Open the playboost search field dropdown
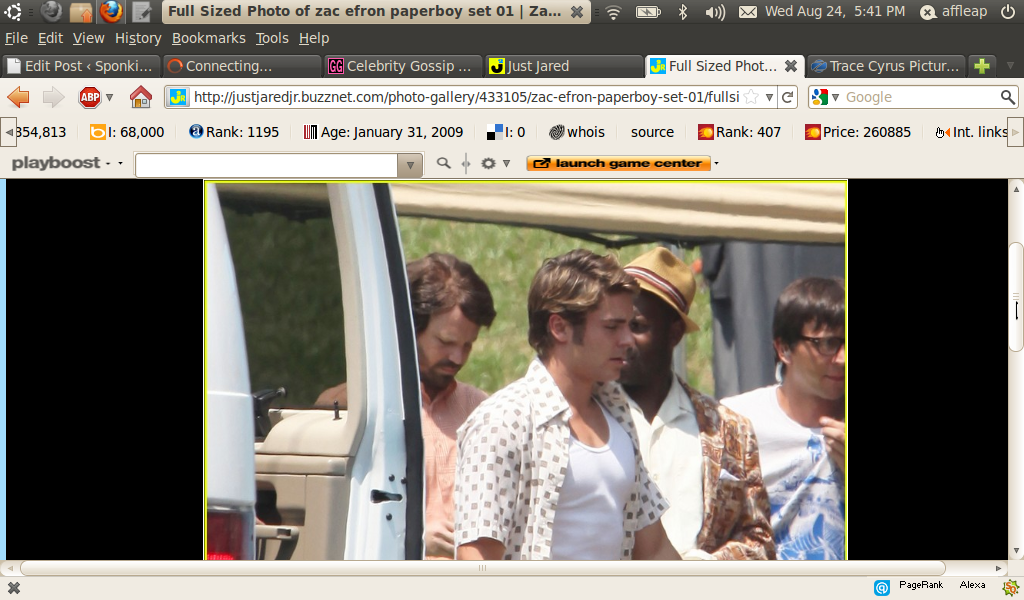This screenshot has height=600, width=1024. 410,165
